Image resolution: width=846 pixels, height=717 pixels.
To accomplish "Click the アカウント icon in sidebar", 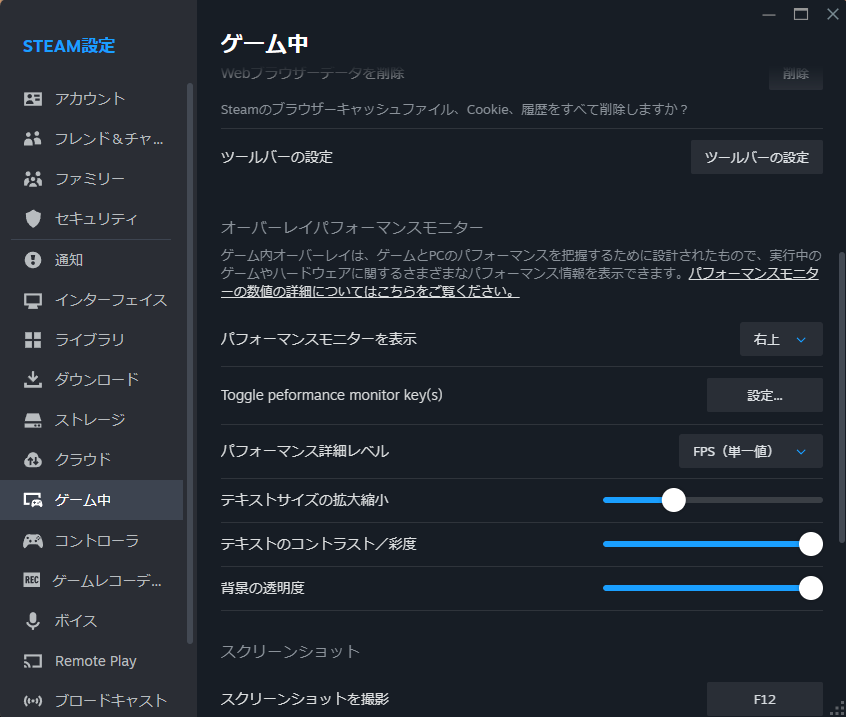I will (33, 99).
